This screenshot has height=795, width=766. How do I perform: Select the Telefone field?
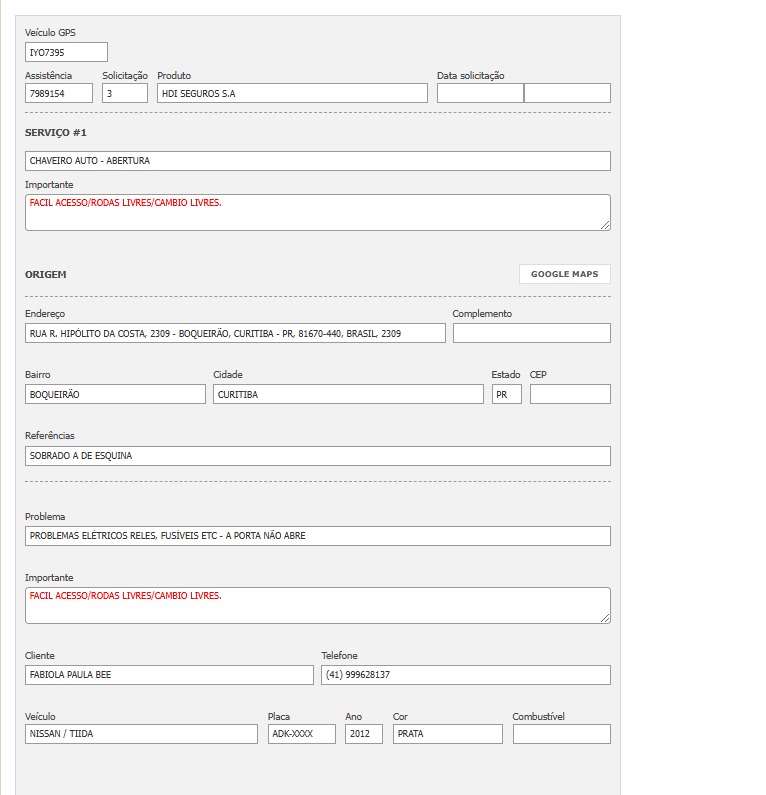pyautogui.click(x=465, y=675)
